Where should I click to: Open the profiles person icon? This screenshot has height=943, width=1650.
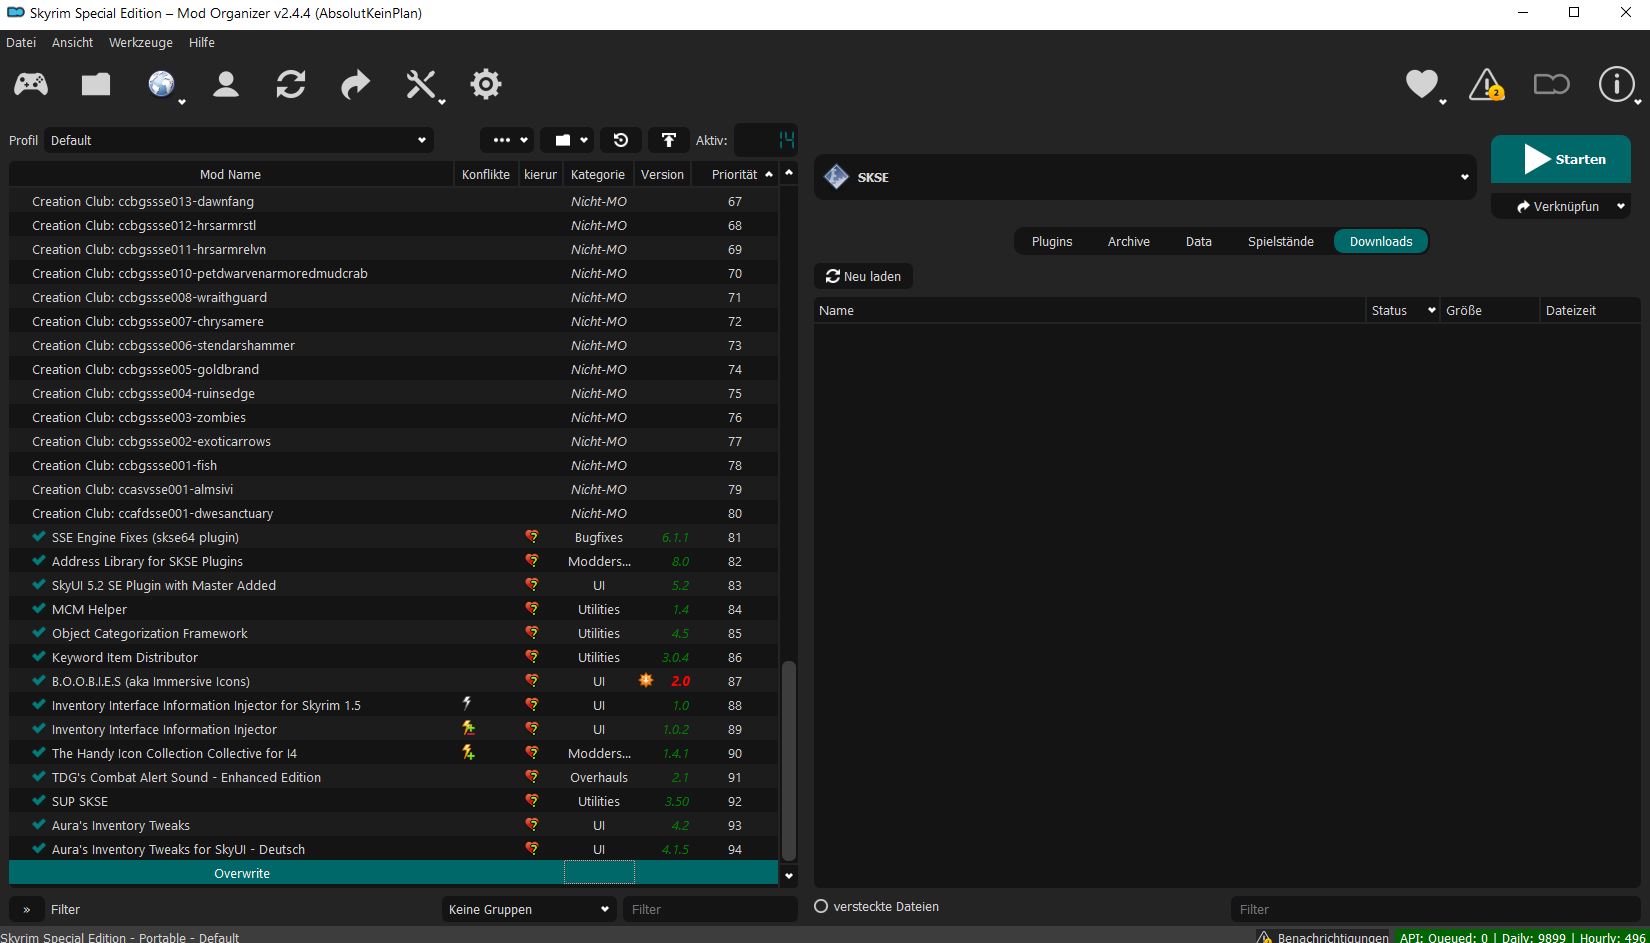(x=226, y=85)
